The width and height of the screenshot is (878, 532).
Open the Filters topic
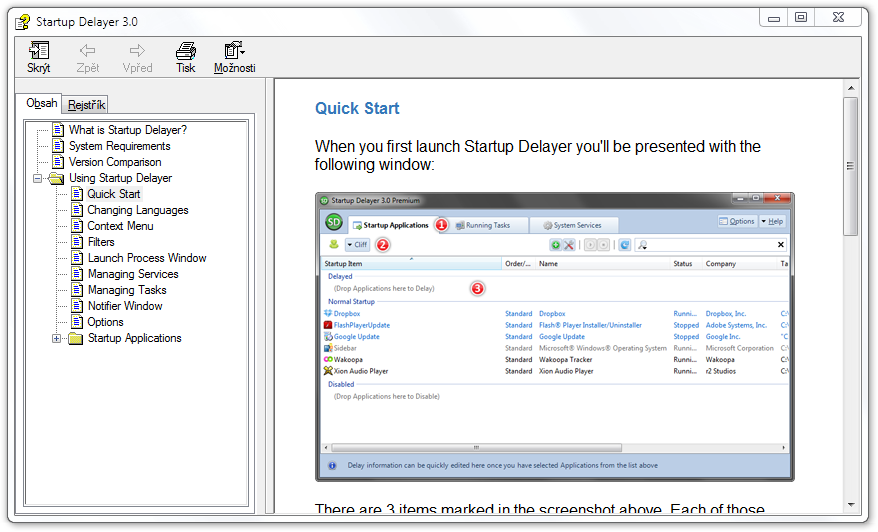pos(101,242)
